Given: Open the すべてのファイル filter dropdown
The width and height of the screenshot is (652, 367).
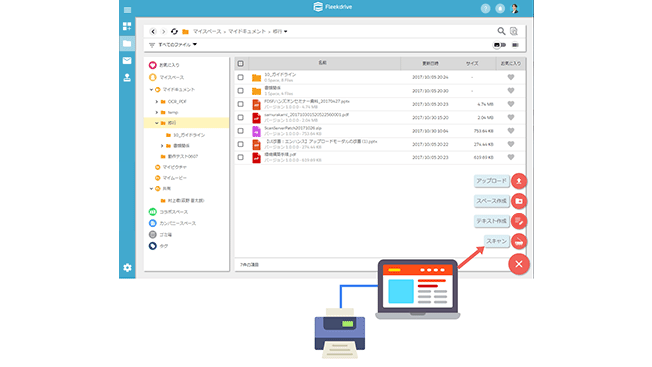Looking at the screenshot, I should point(178,44).
